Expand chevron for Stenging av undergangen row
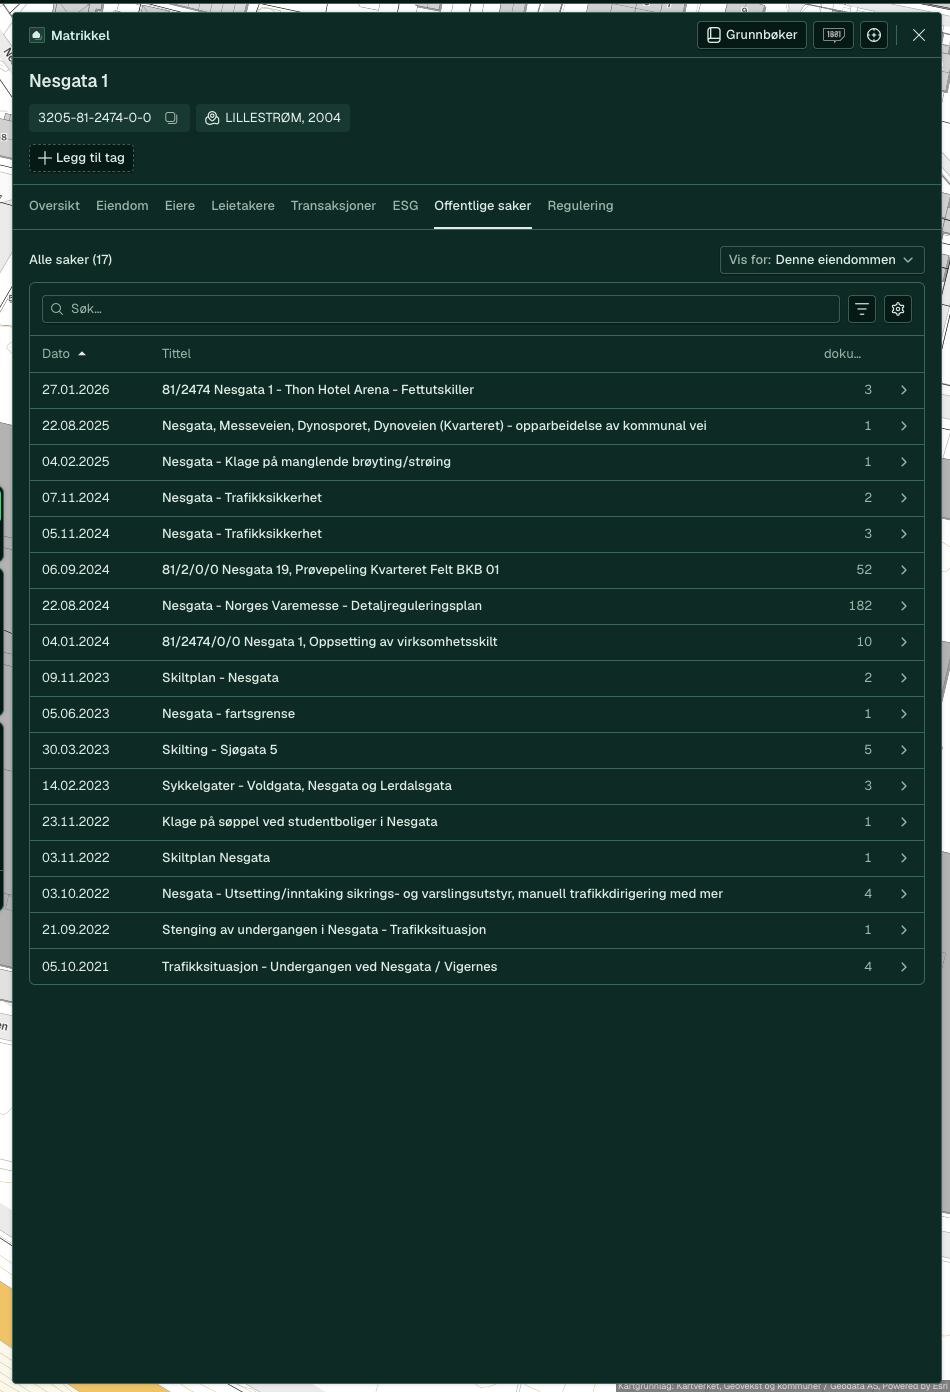This screenshot has width=950, height=1392. click(904, 930)
